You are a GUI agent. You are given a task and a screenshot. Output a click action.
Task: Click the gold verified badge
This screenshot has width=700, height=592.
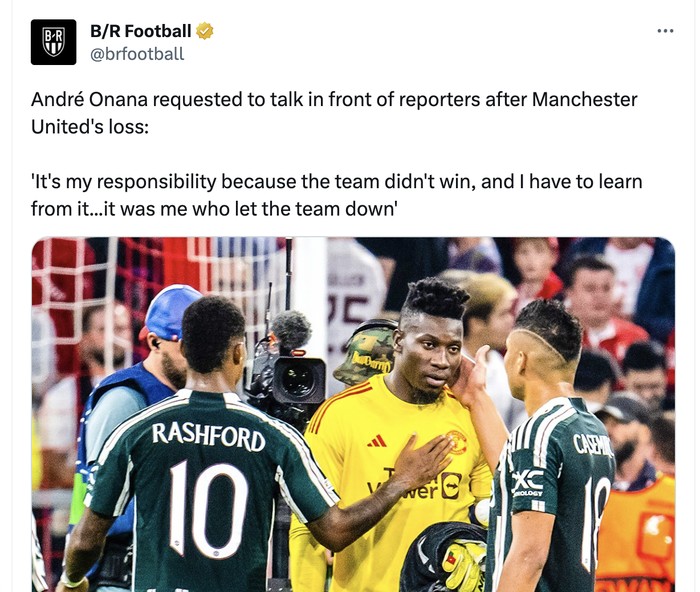tap(204, 31)
